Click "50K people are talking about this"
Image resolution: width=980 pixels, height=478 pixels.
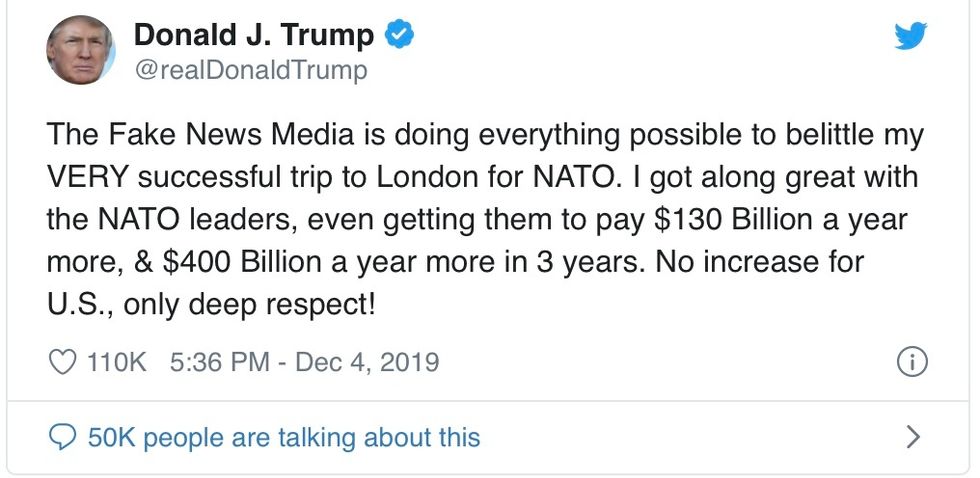point(284,437)
